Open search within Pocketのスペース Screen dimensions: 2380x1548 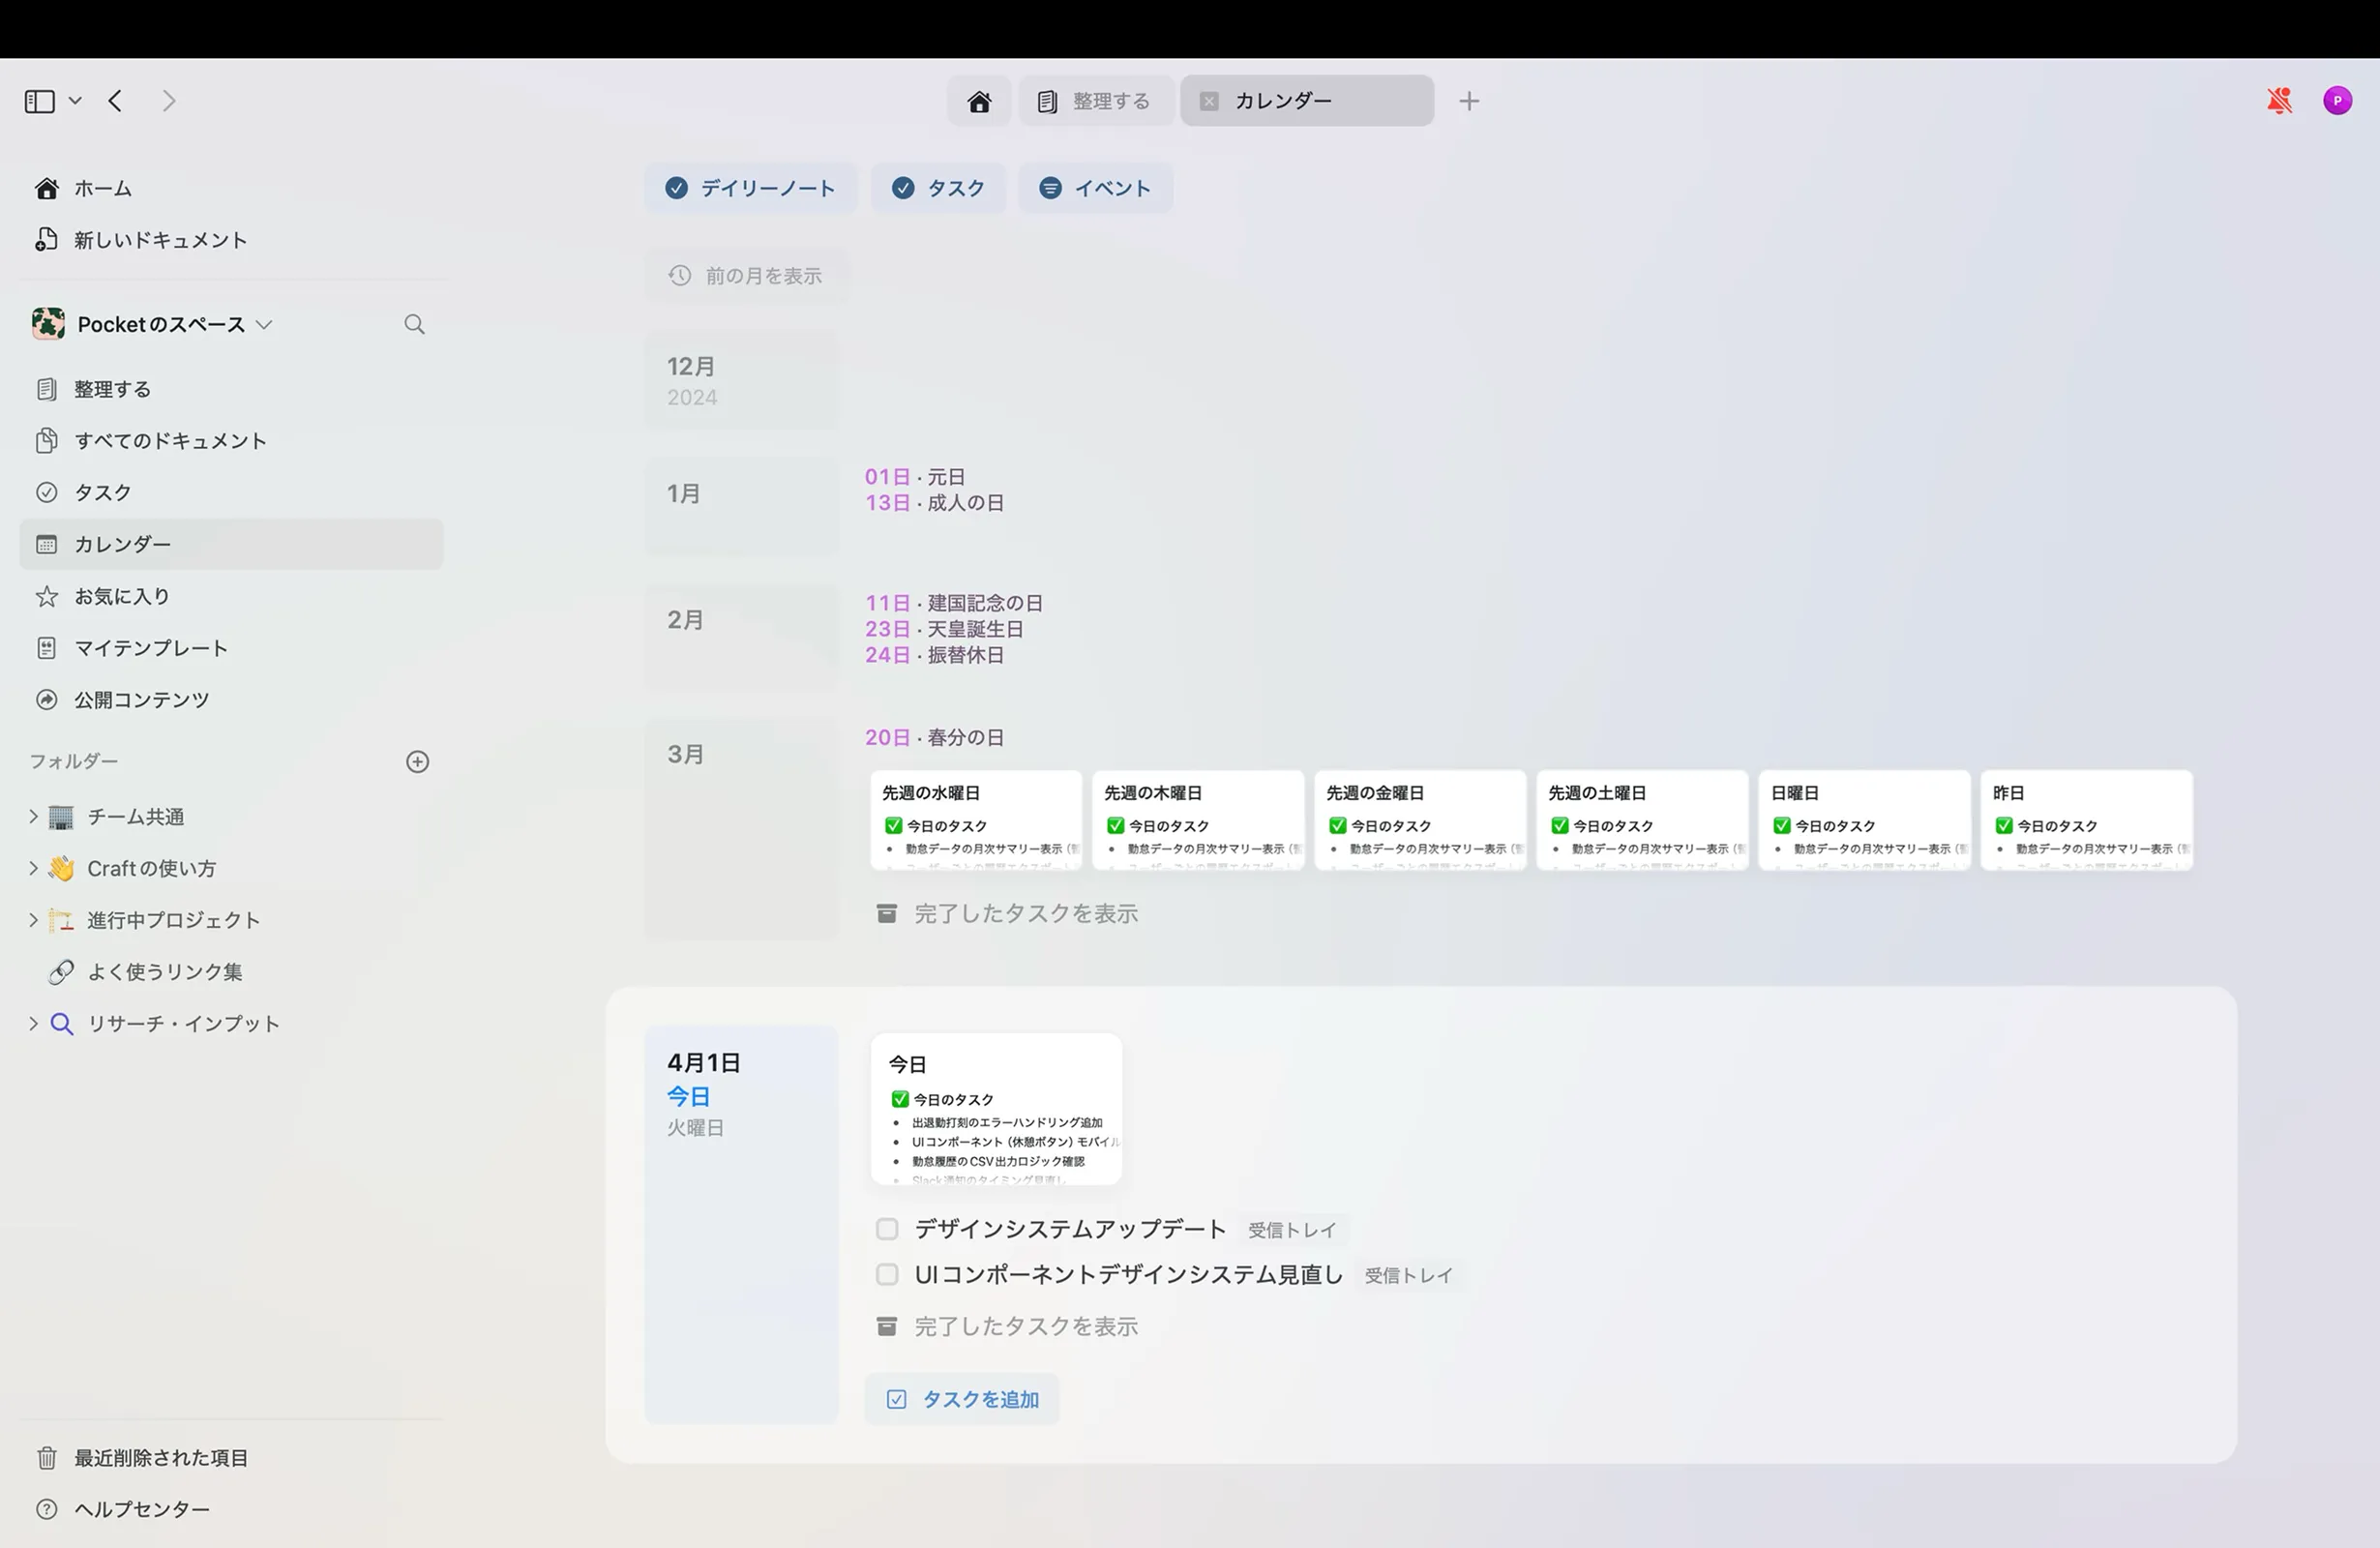pos(414,324)
